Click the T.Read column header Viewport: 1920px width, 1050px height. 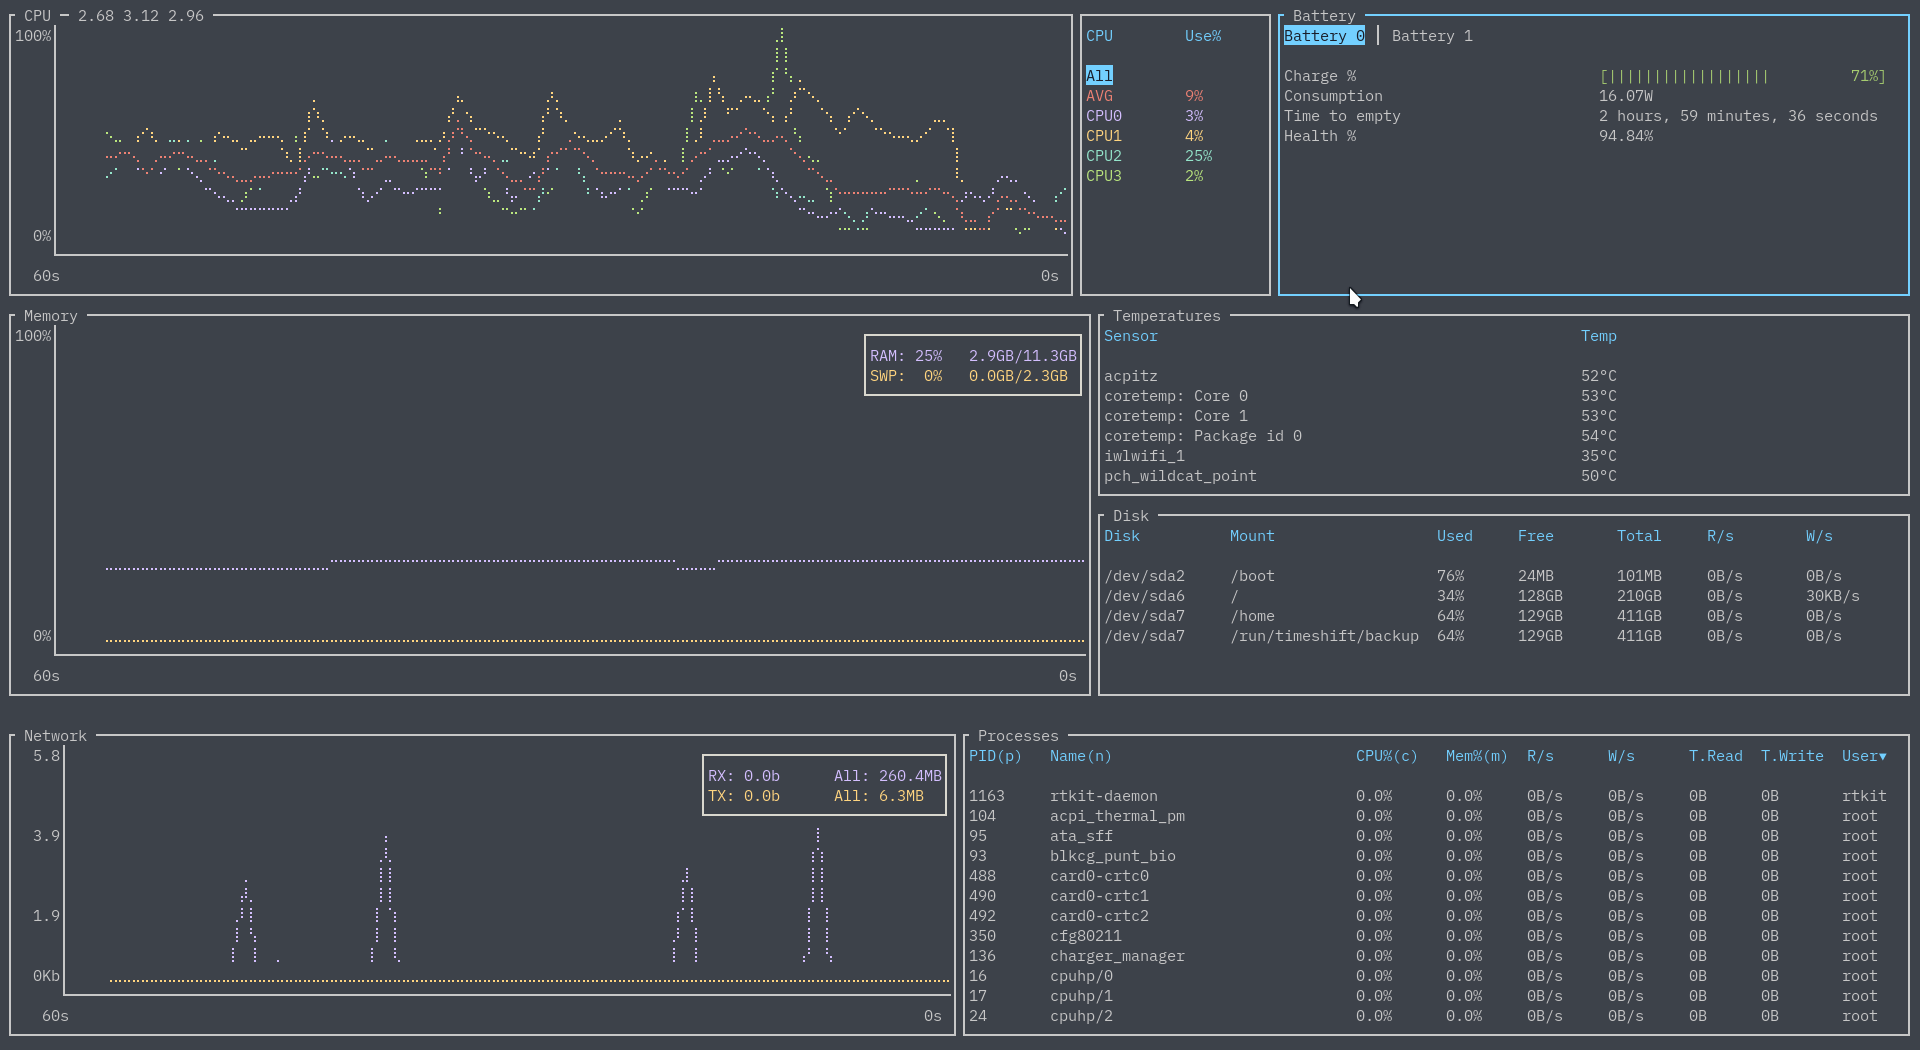pyautogui.click(x=1716, y=756)
